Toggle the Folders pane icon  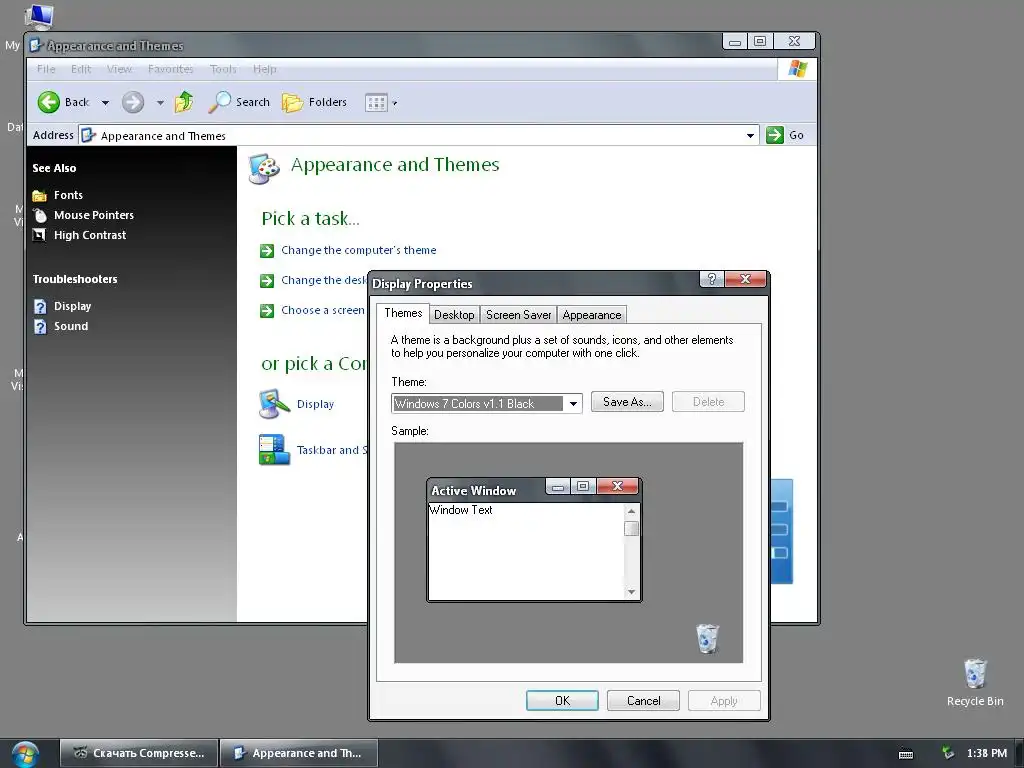(x=292, y=103)
